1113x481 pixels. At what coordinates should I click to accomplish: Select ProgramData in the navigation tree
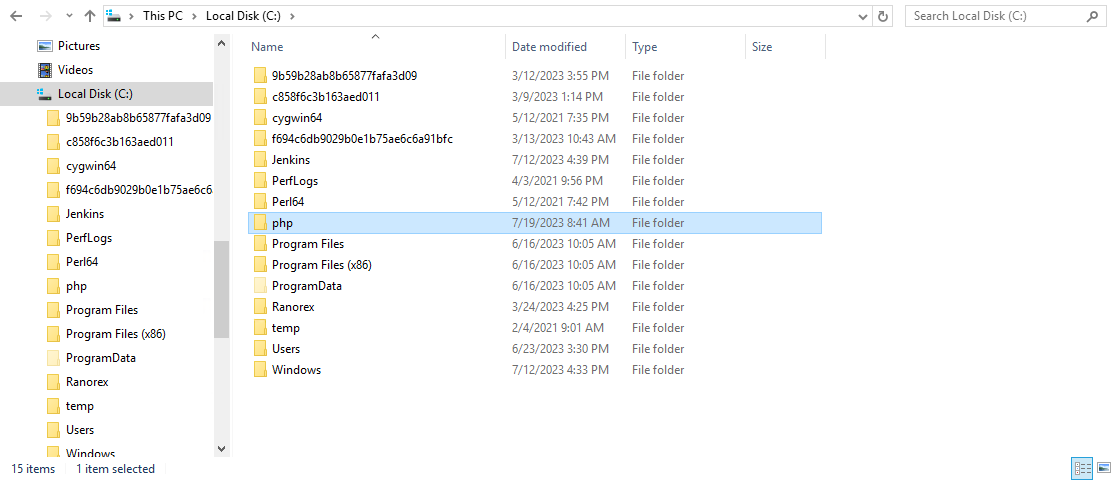[100, 358]
